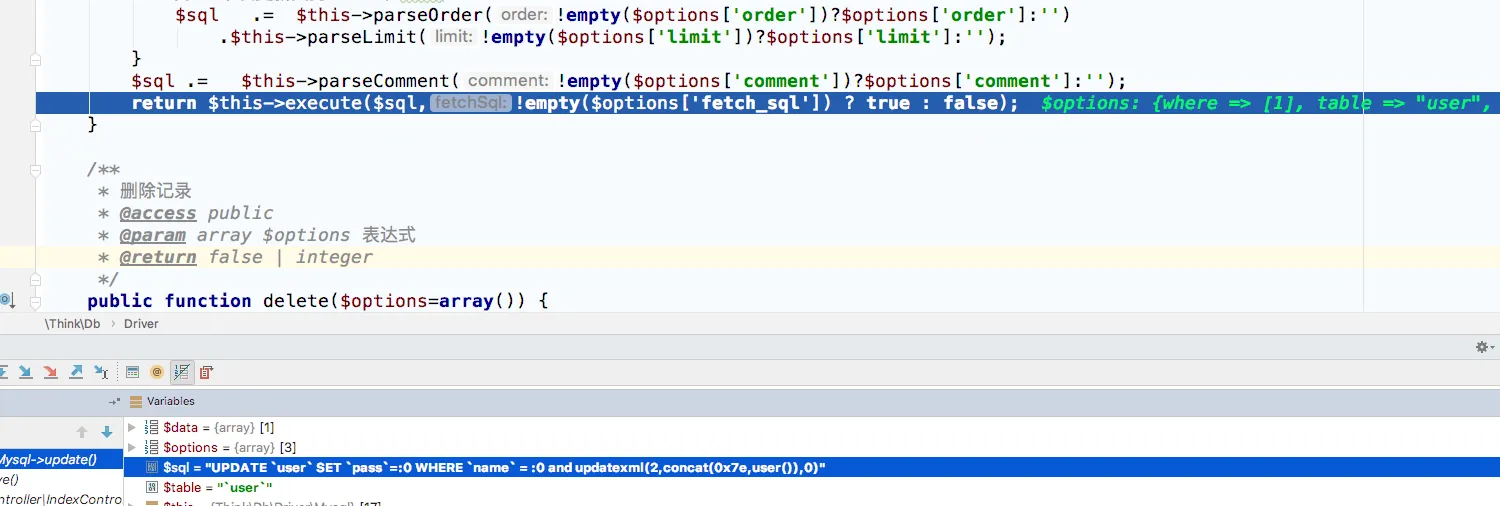Click the Variables panel header
This screenshot has width=1500, height=506.
click(x=170, y=401)
